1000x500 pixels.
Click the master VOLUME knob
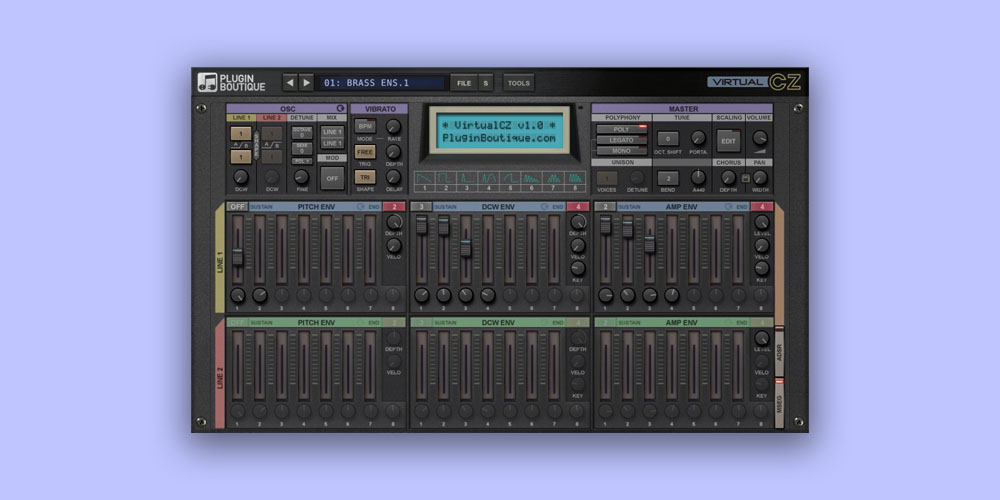click(x=760, y=137)
